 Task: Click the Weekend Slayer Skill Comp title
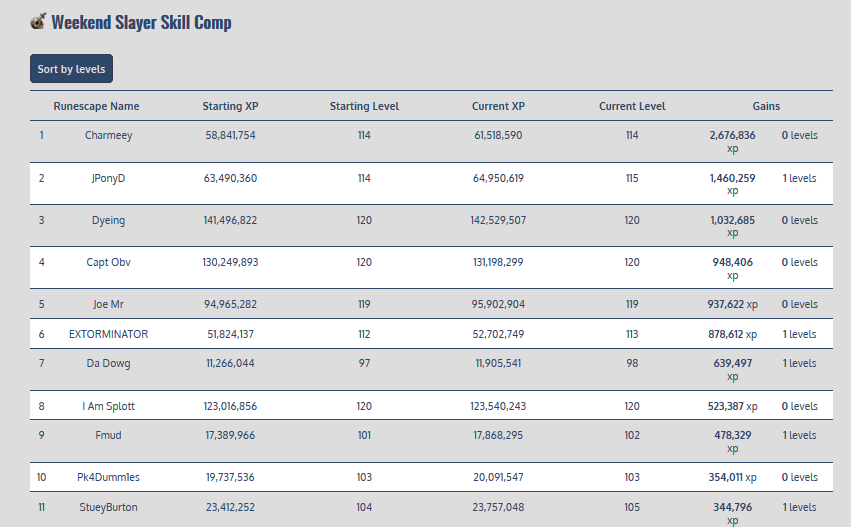point(141,22)
